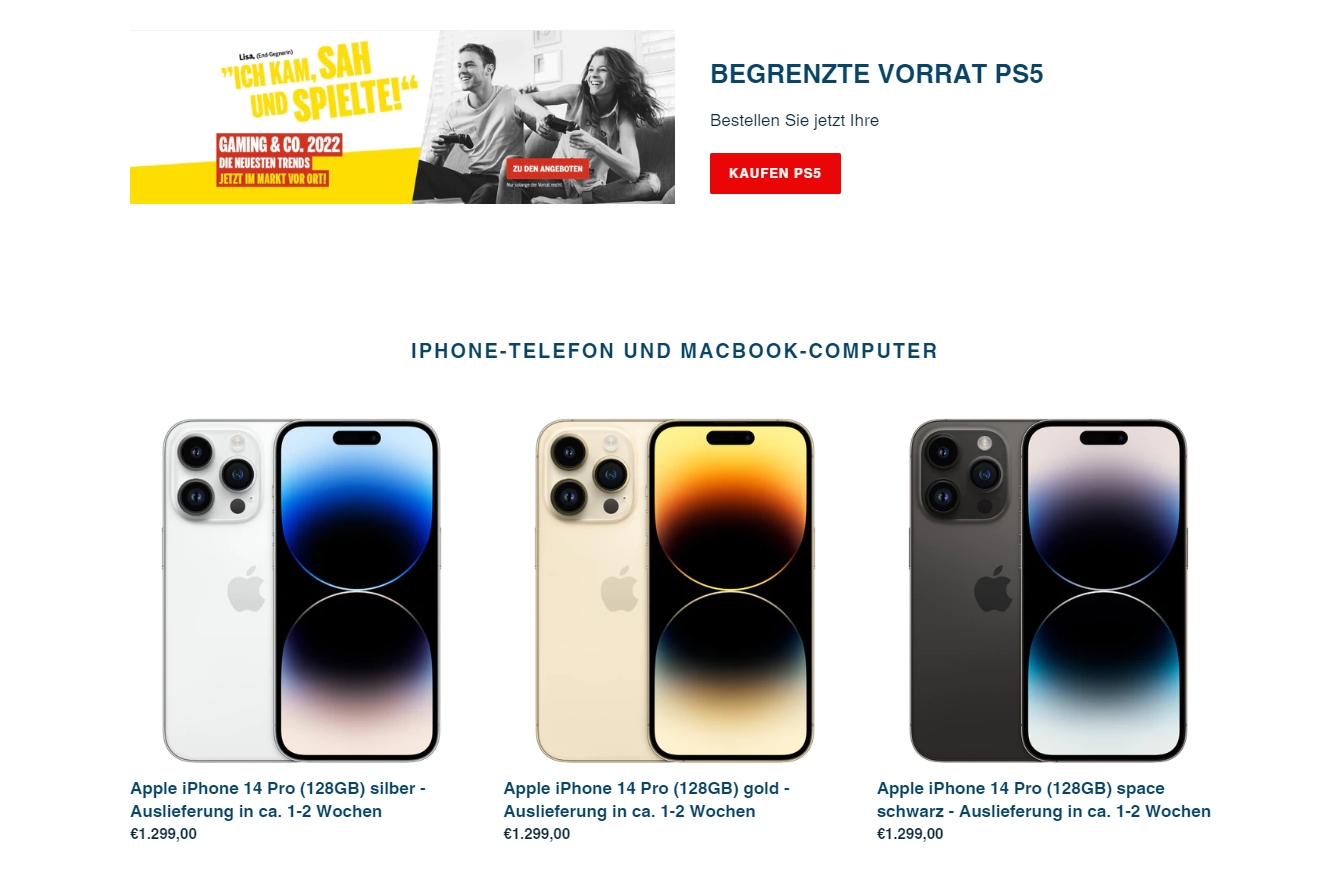The width and height of the screenshot is (1342, 873).
Task: Open the gold iPhone 14 Pro product image
Action: click(674, 590)
